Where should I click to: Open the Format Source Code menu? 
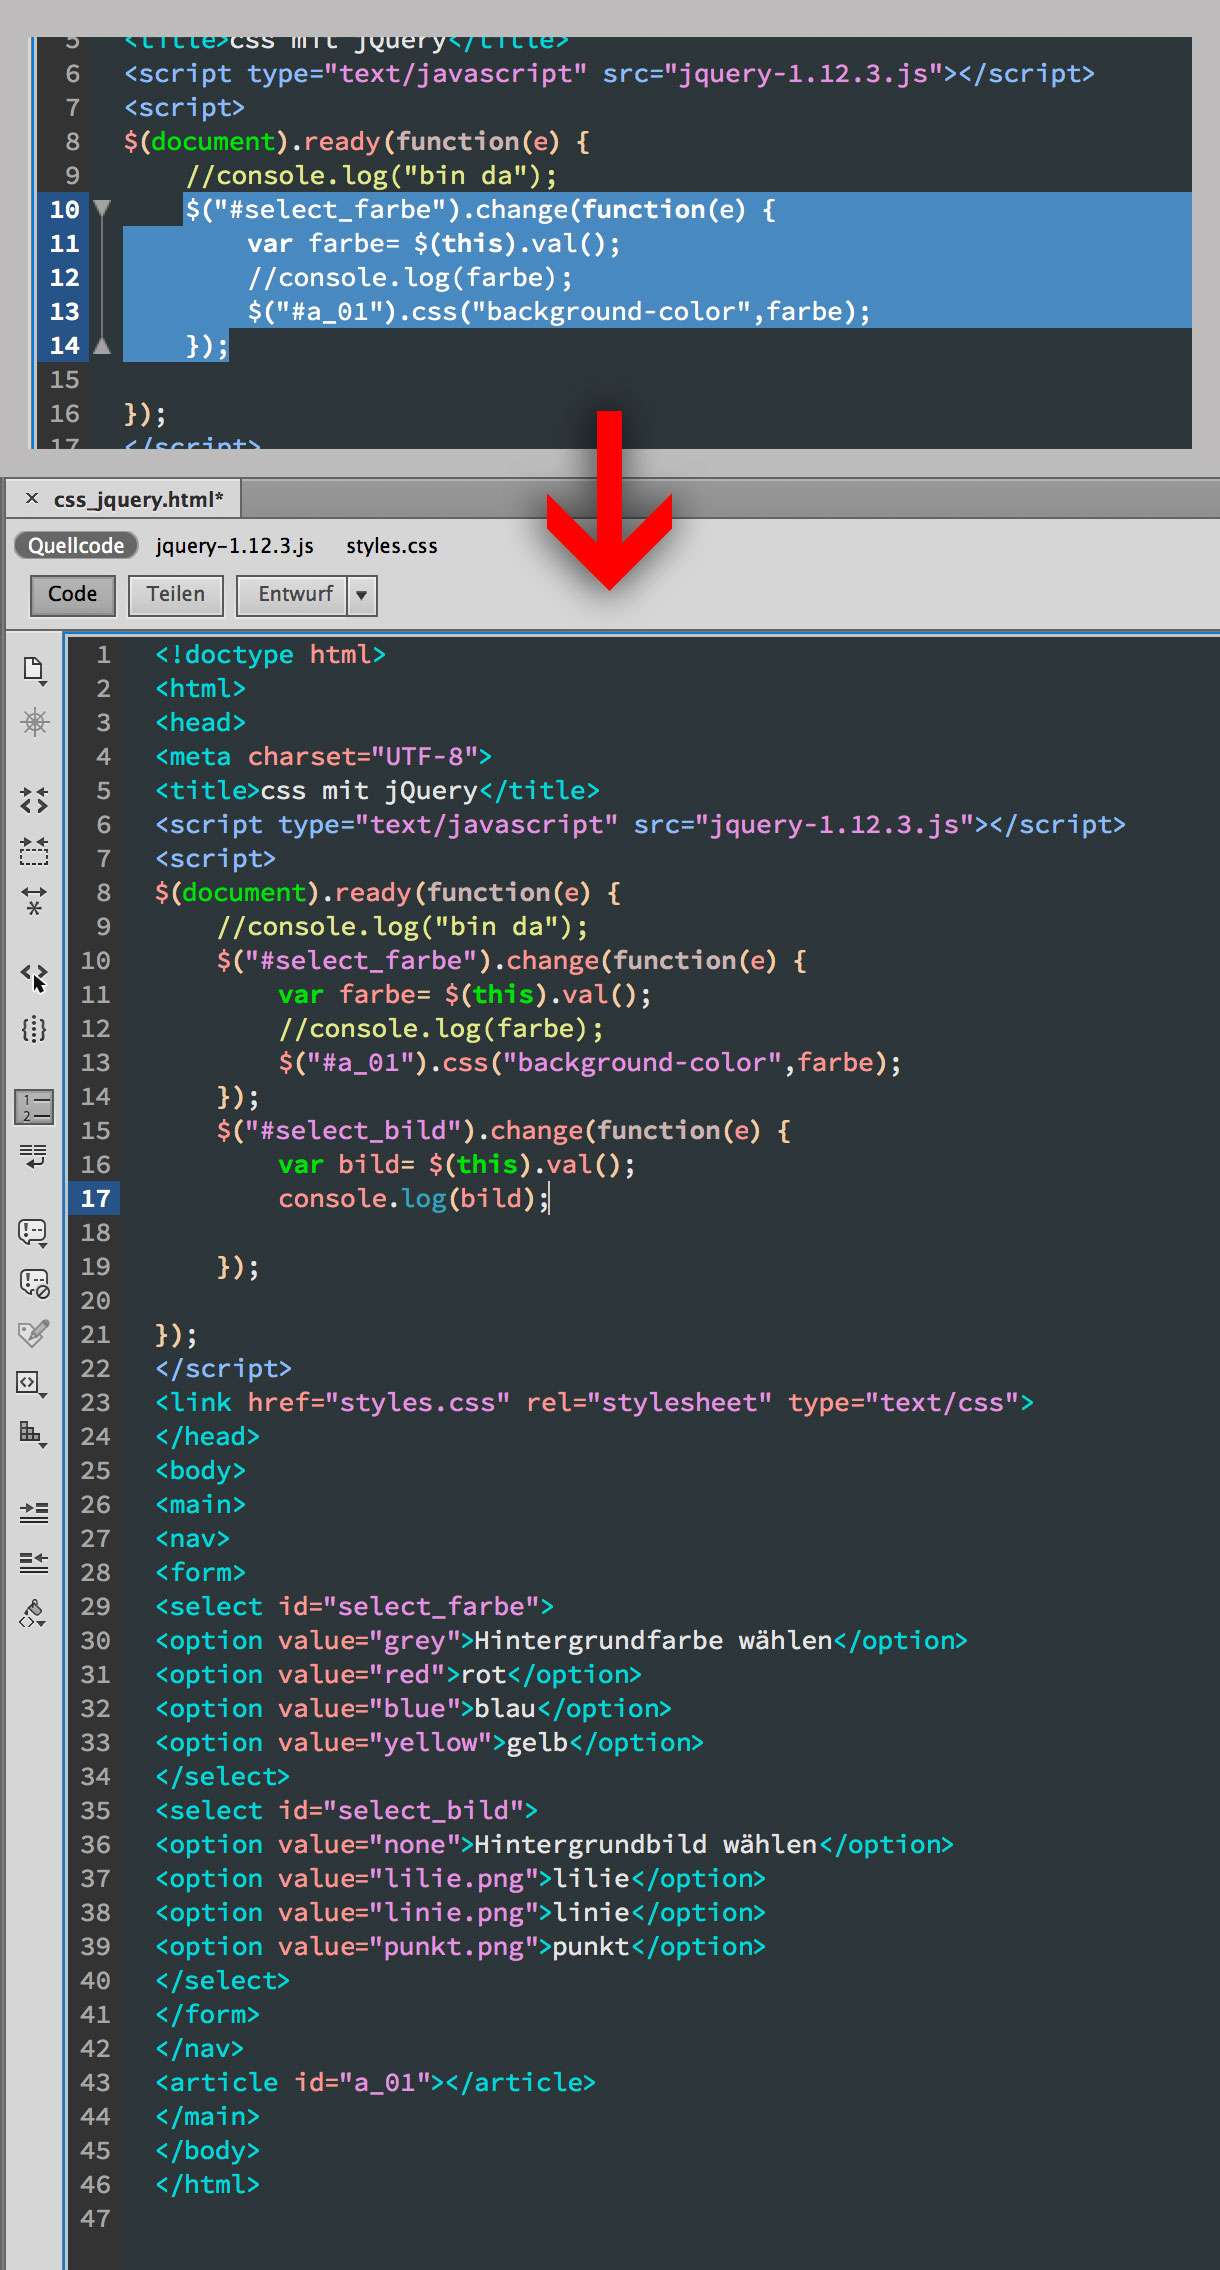[34, 1613]
